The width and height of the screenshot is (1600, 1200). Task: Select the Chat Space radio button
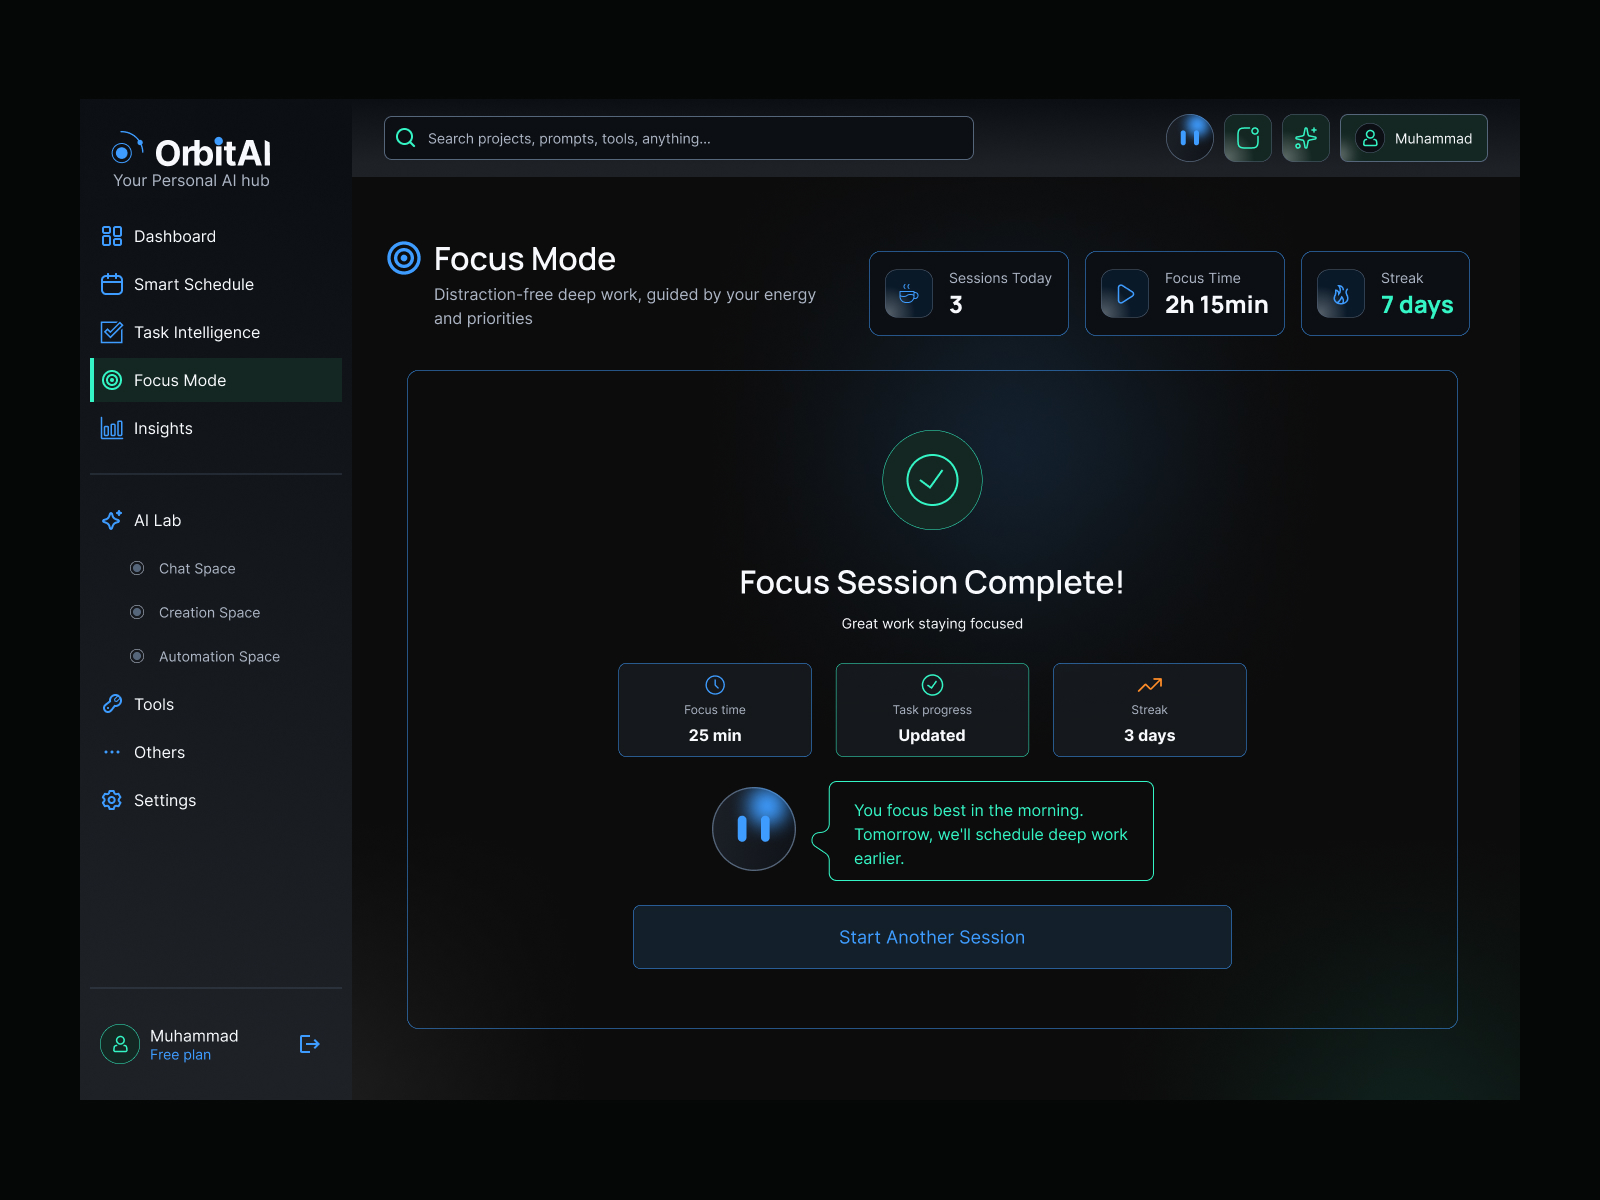(137, 568)
